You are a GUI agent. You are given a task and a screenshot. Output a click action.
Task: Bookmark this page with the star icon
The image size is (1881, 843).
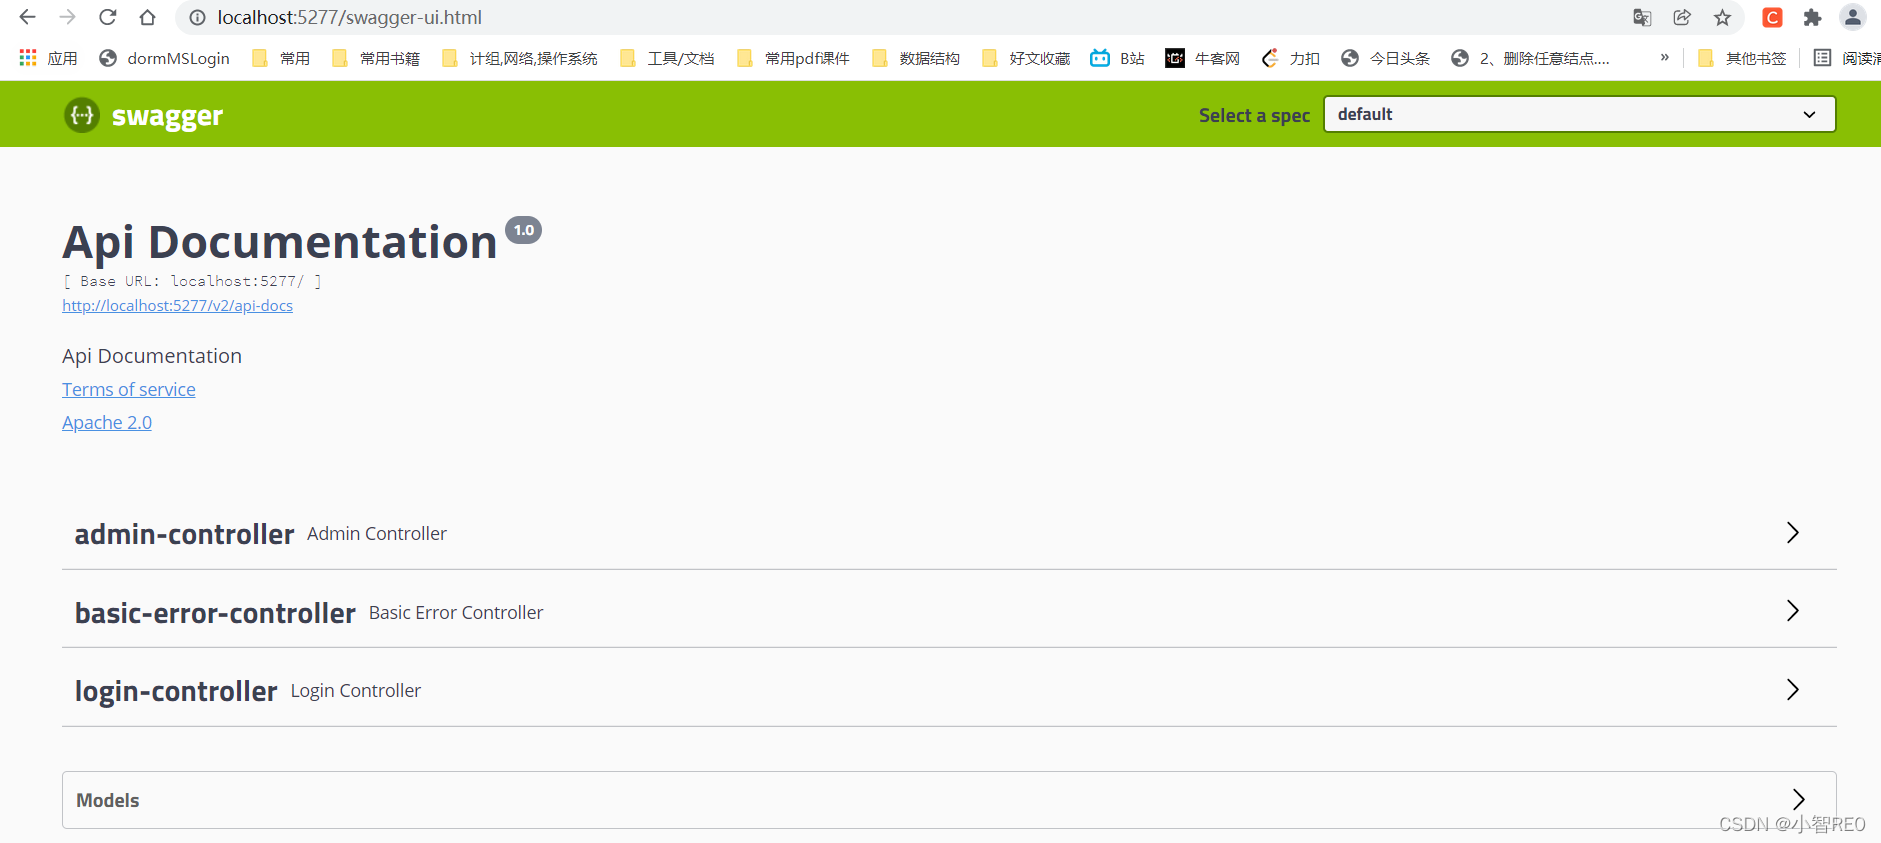point(1722,17)
